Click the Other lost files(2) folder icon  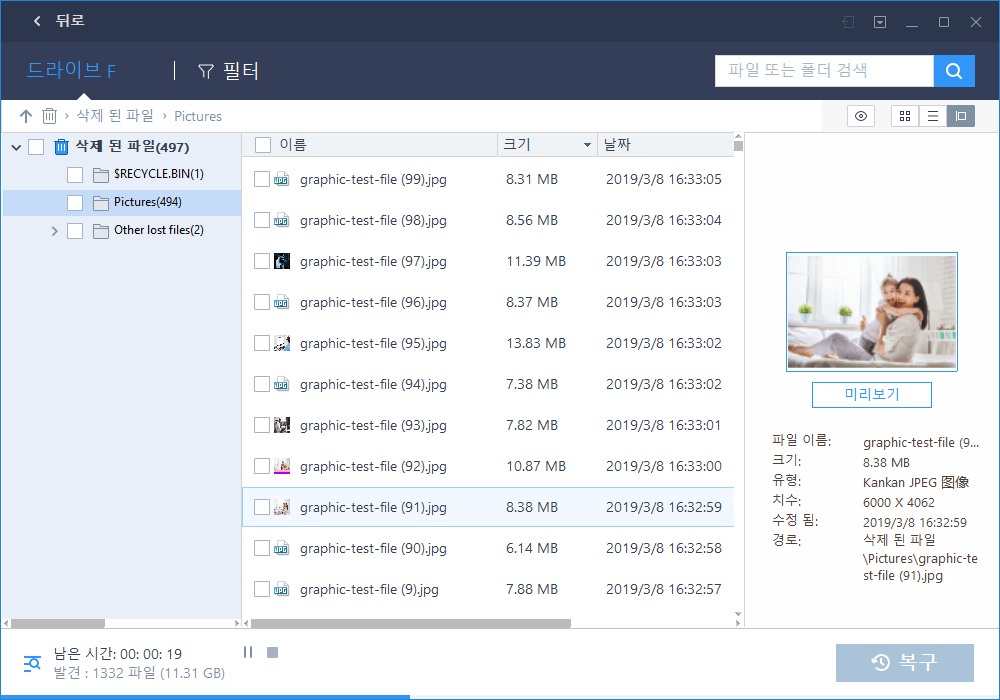101,231
